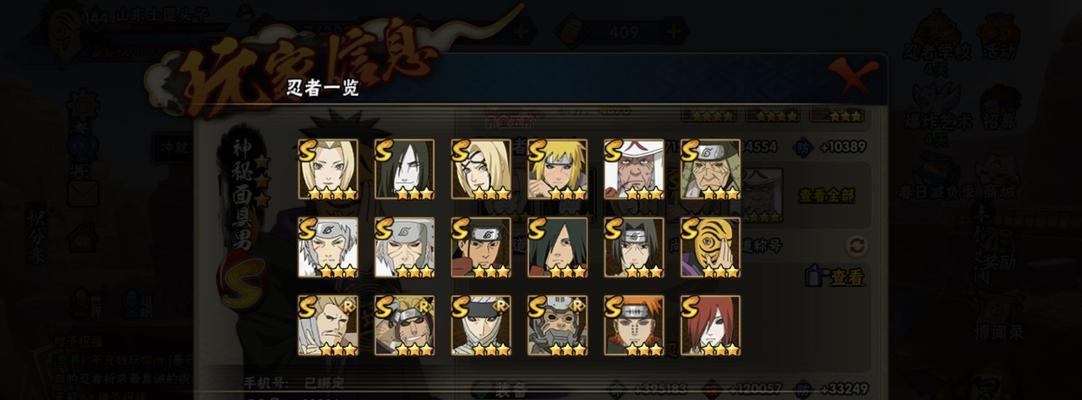Open the envelope mail icon

click(83, 193)
